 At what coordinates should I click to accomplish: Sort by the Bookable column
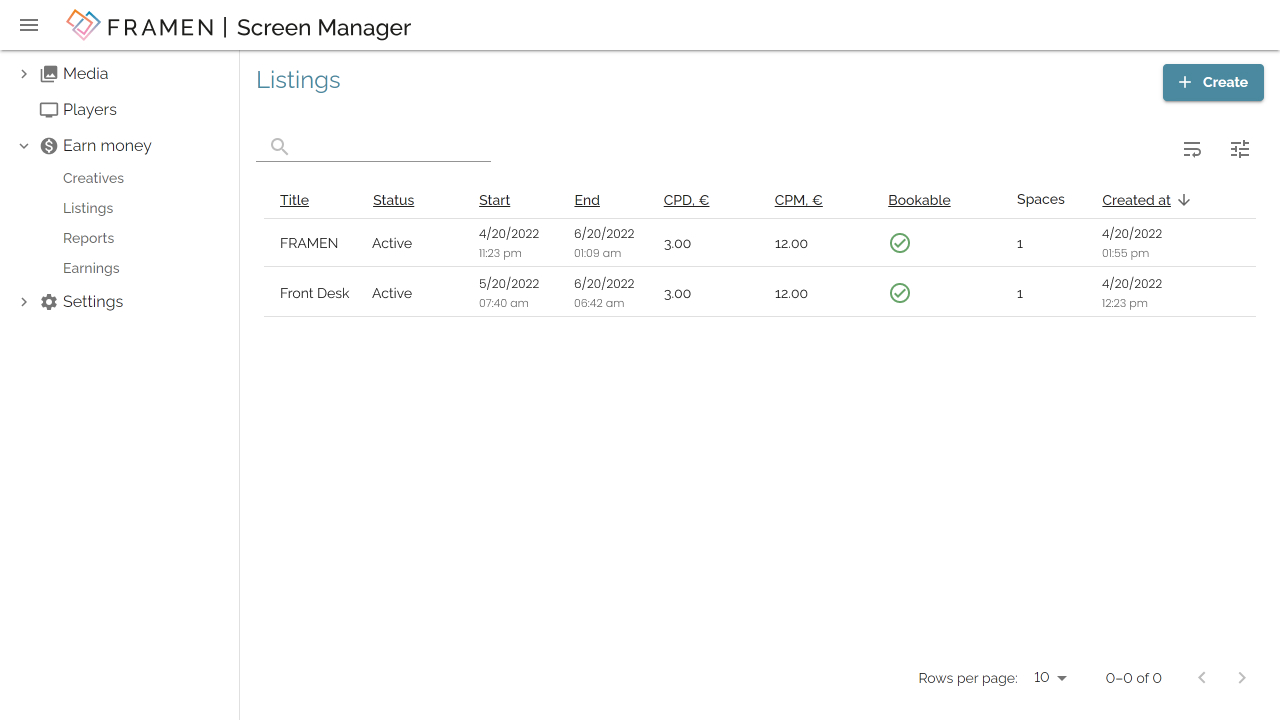[919, 200]
